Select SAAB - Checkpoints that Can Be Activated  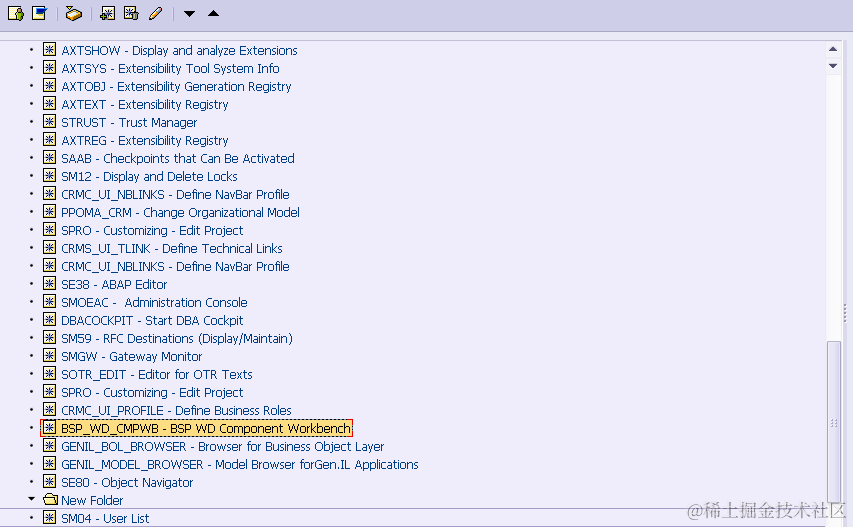point(178,158)
